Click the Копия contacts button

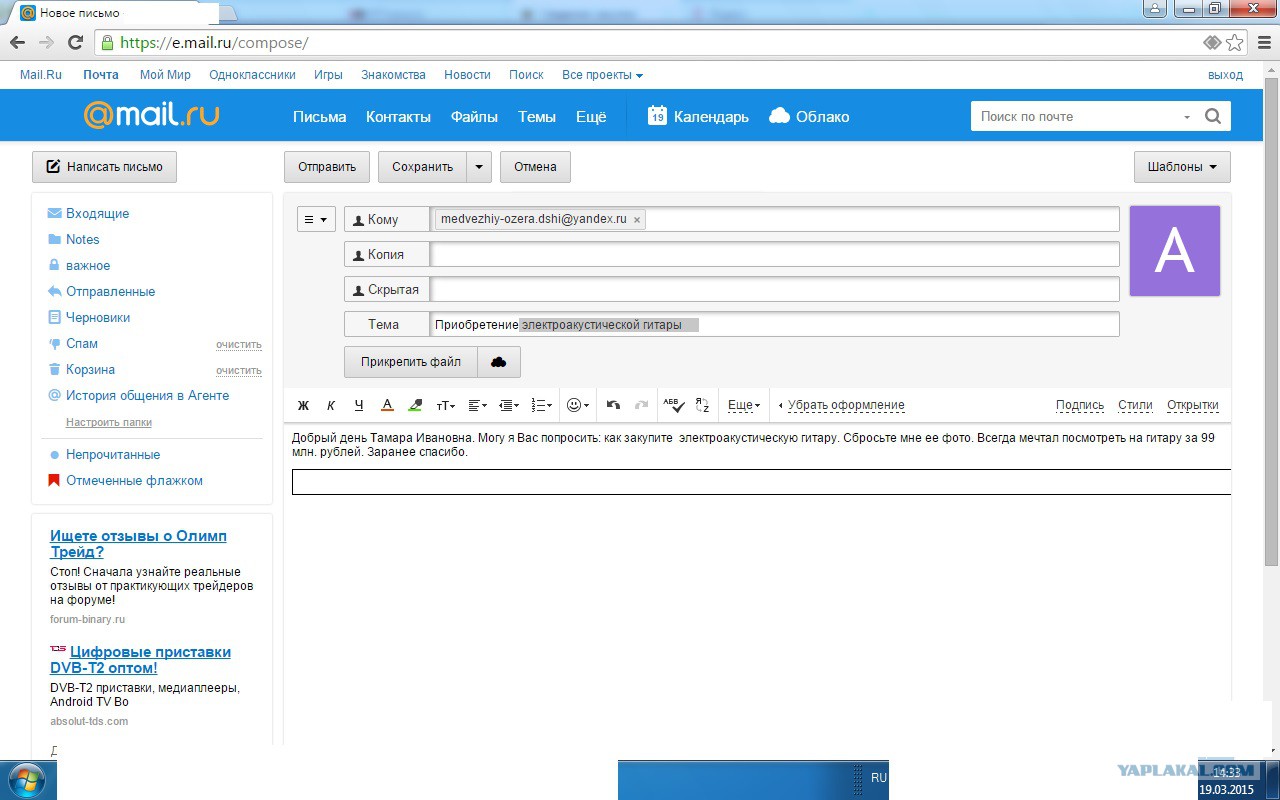pyautogui.click(x=387, y=255)
